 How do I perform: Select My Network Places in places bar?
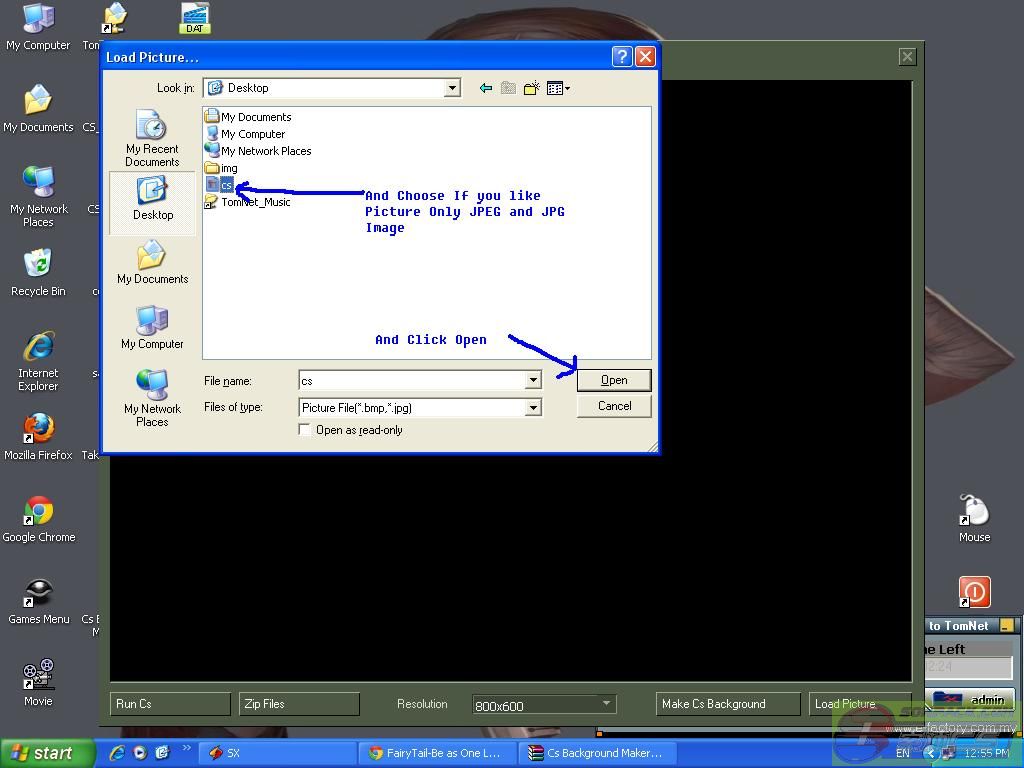pyautogui.click(x=152, y=397)
